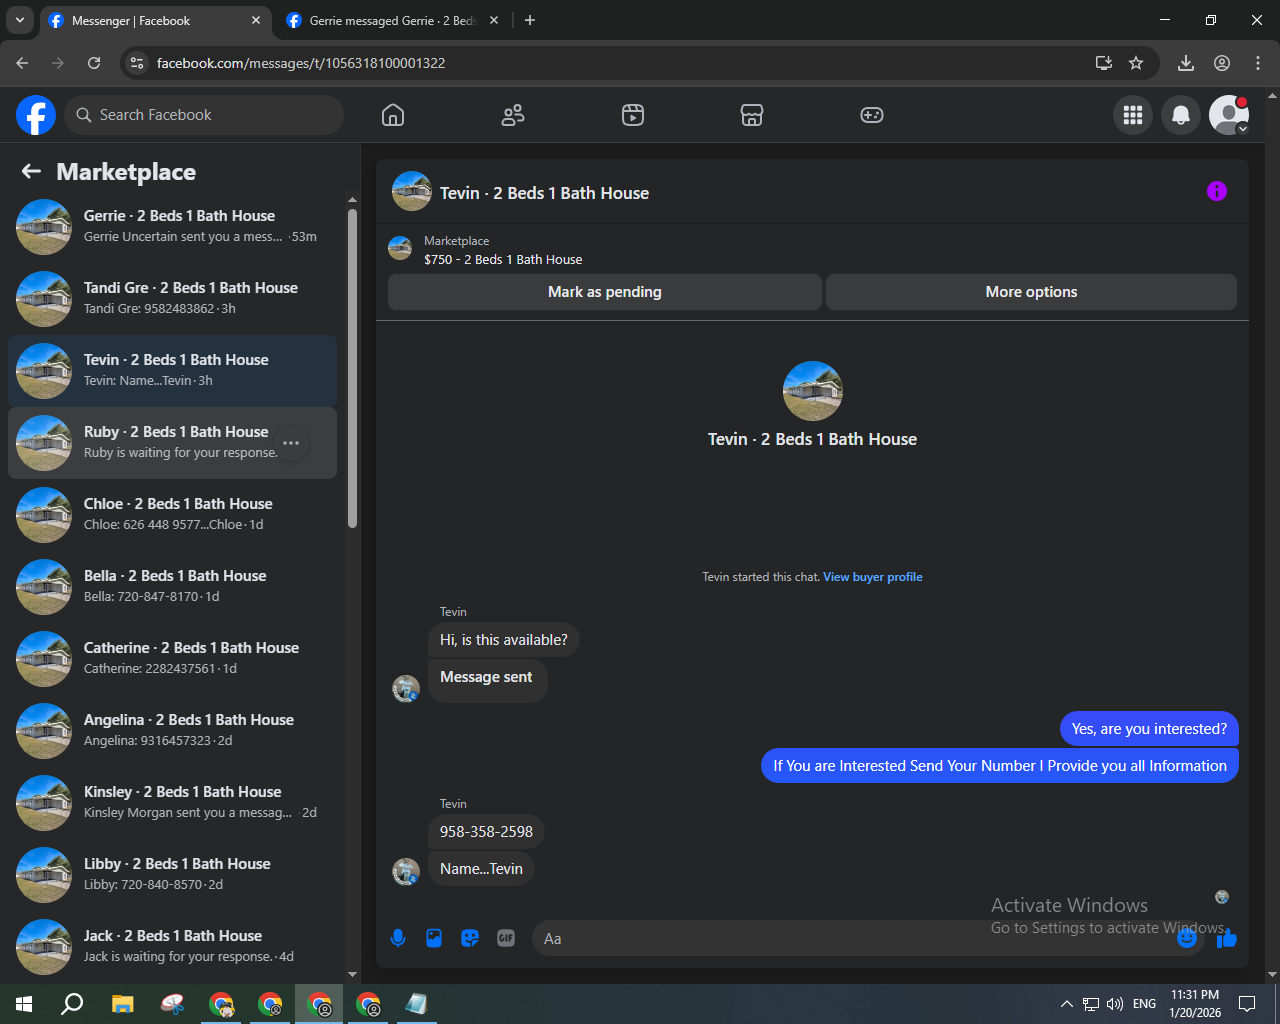Click the Search Facebook field

click(204, 115)
